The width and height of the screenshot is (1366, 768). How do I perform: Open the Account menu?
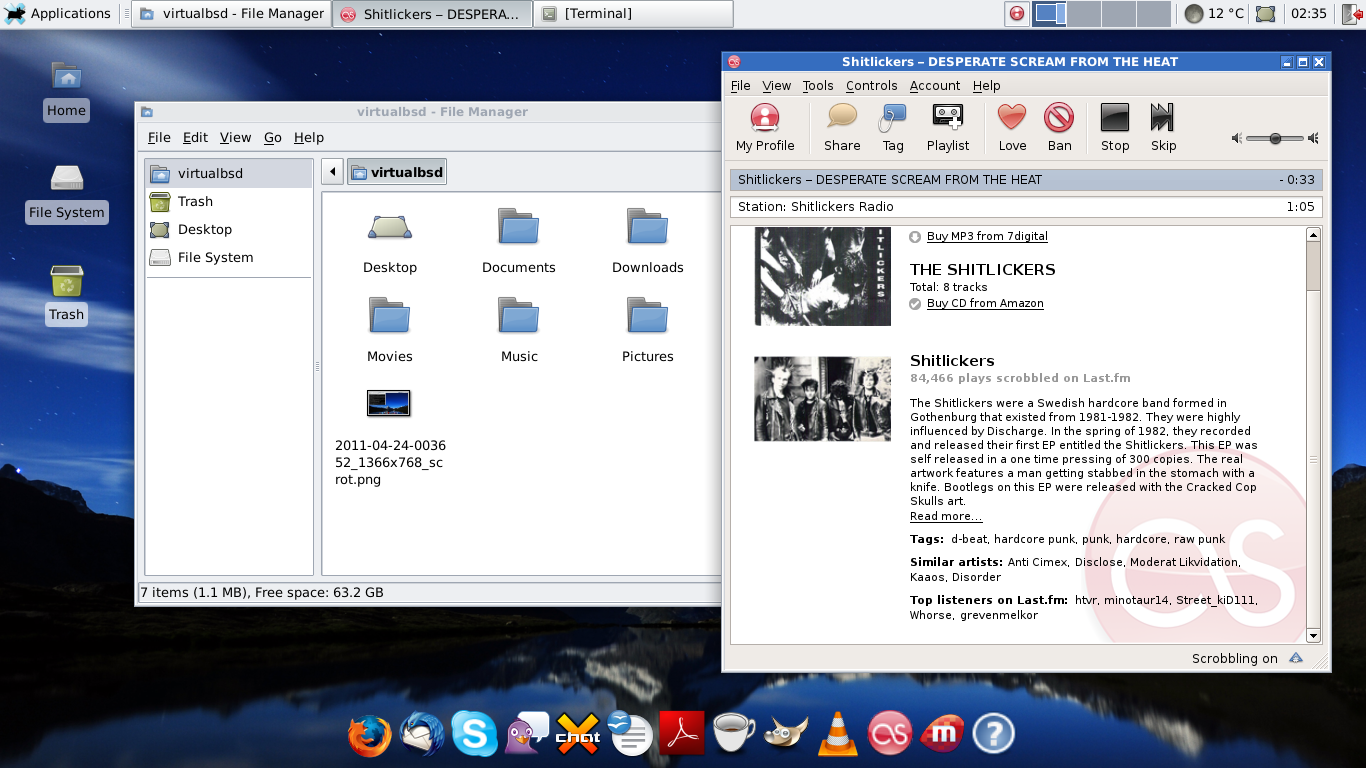click(x=935, y=86)
